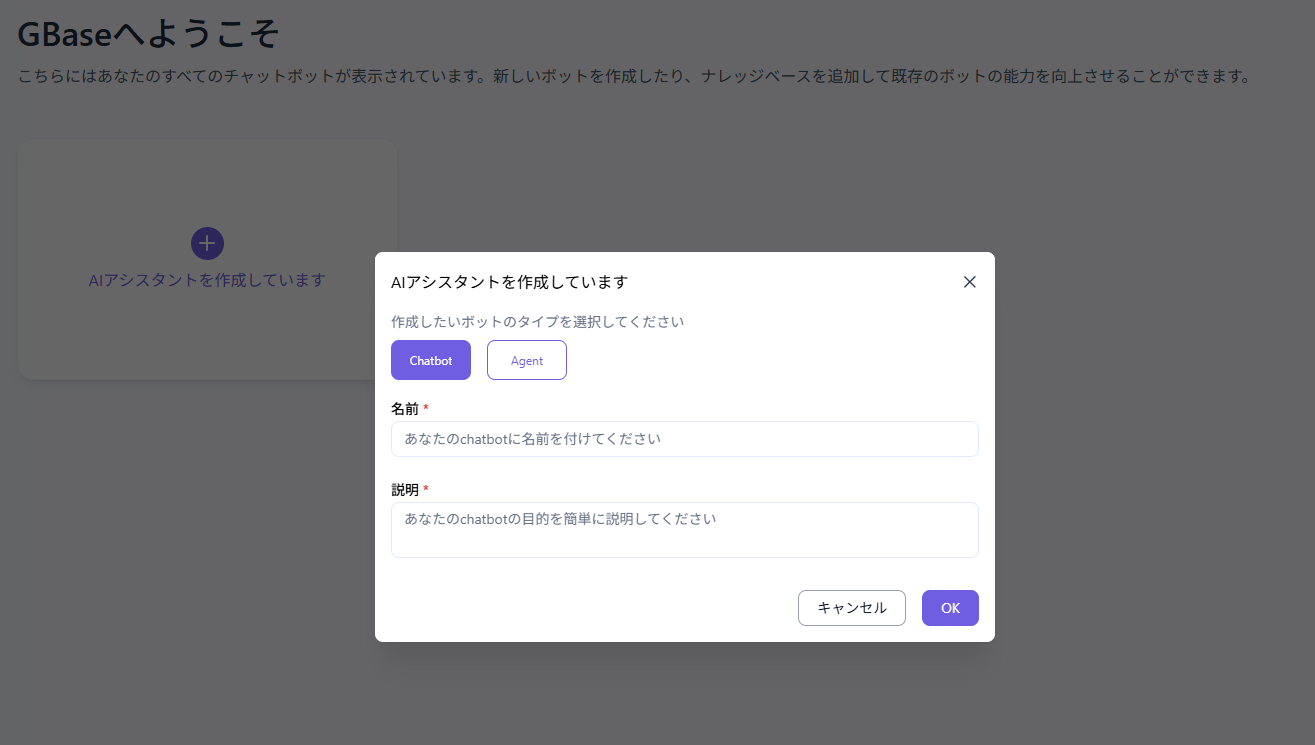Focus the chatbot purpose description box
Image resolution: width=1315 pixels, height=745 pixels.
[684, 529]
